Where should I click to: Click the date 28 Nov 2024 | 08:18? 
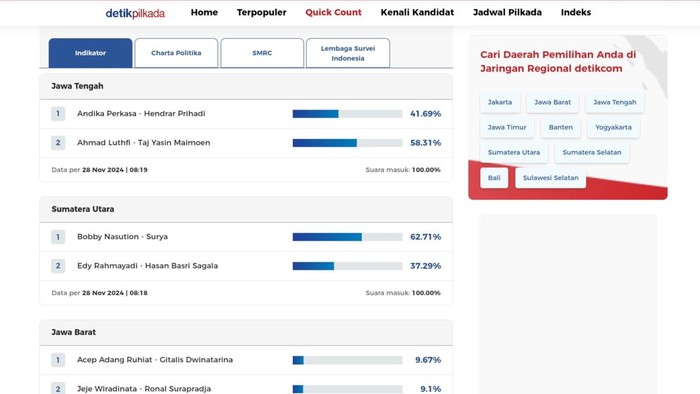click(115, 293)
